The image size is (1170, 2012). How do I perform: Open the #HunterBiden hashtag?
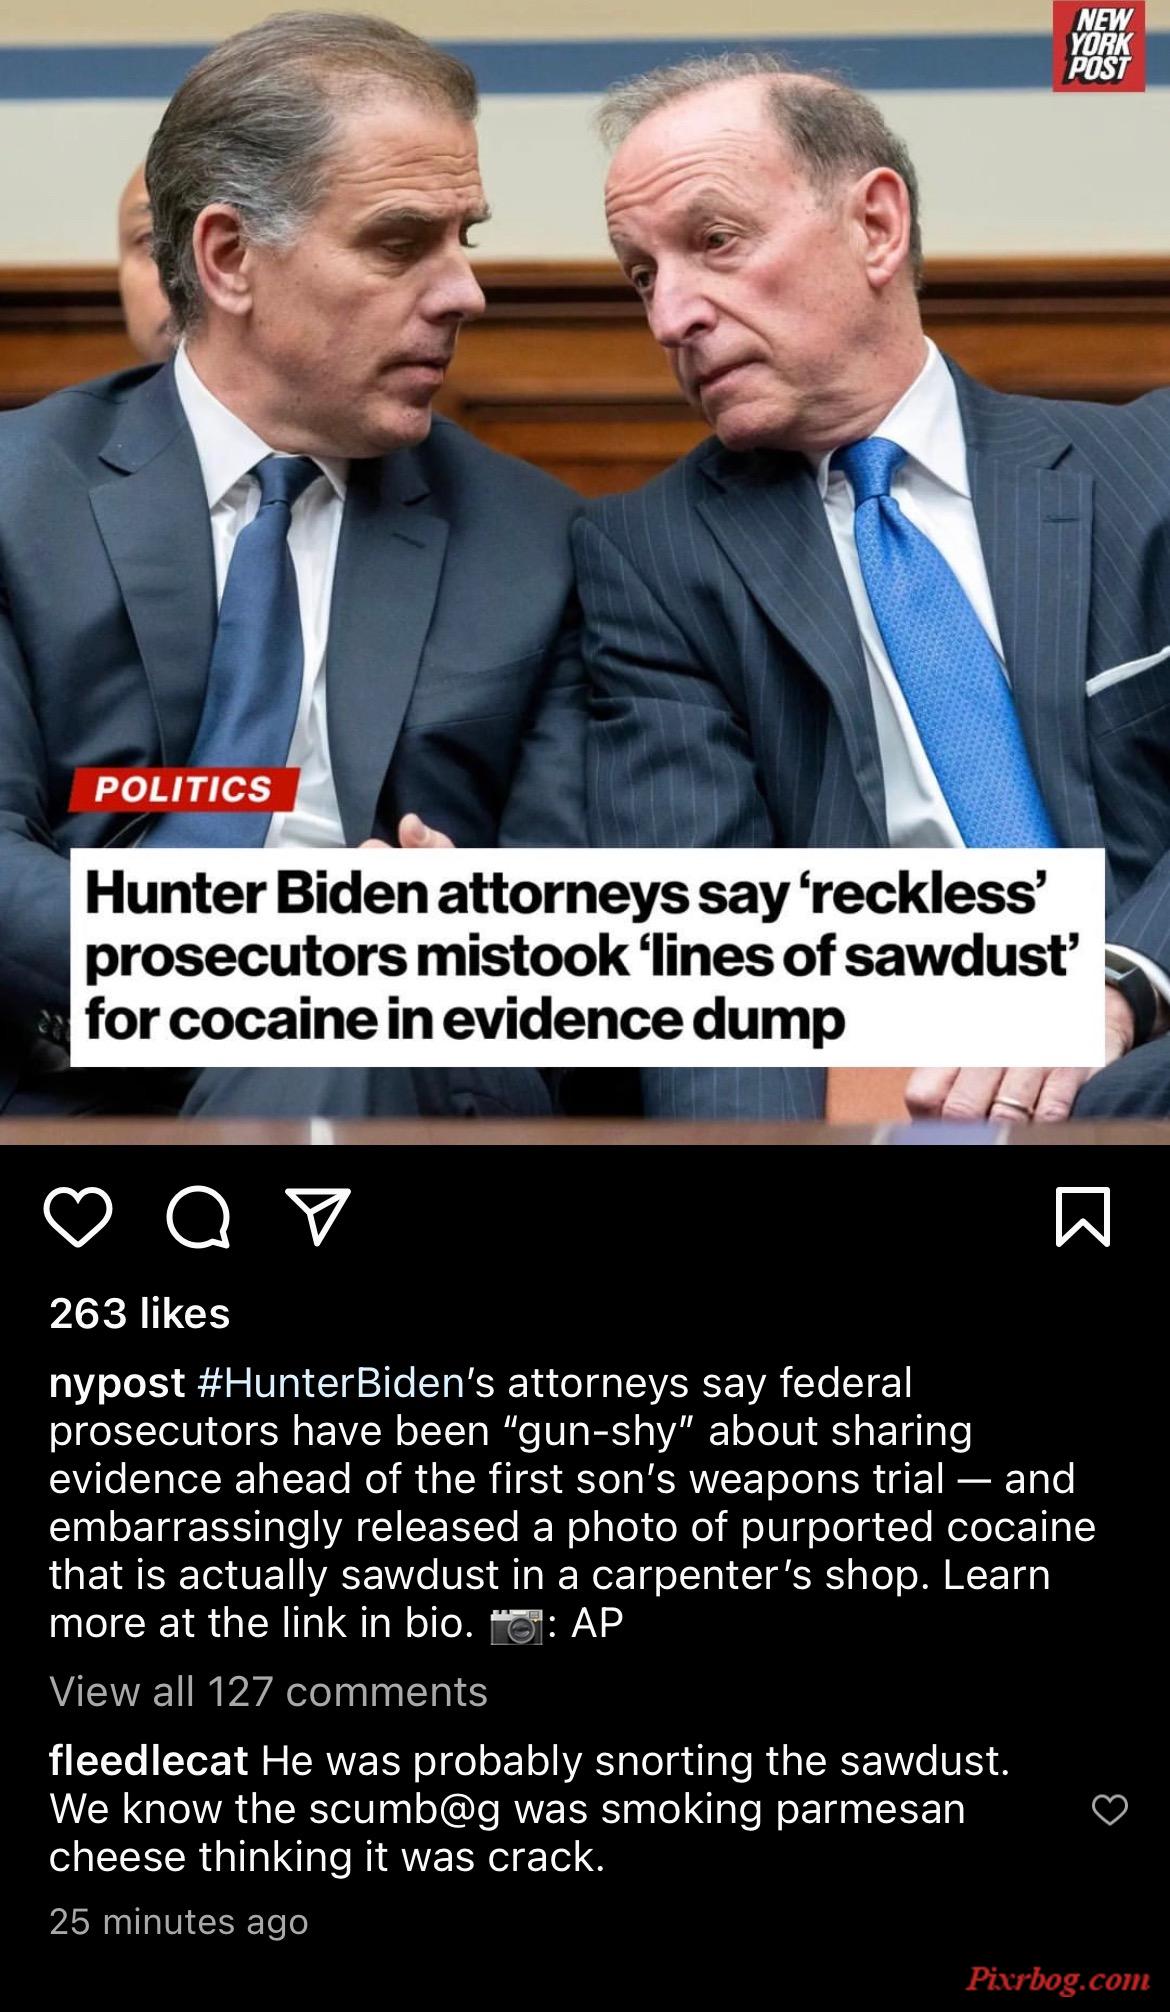[x=331, y=1383]
